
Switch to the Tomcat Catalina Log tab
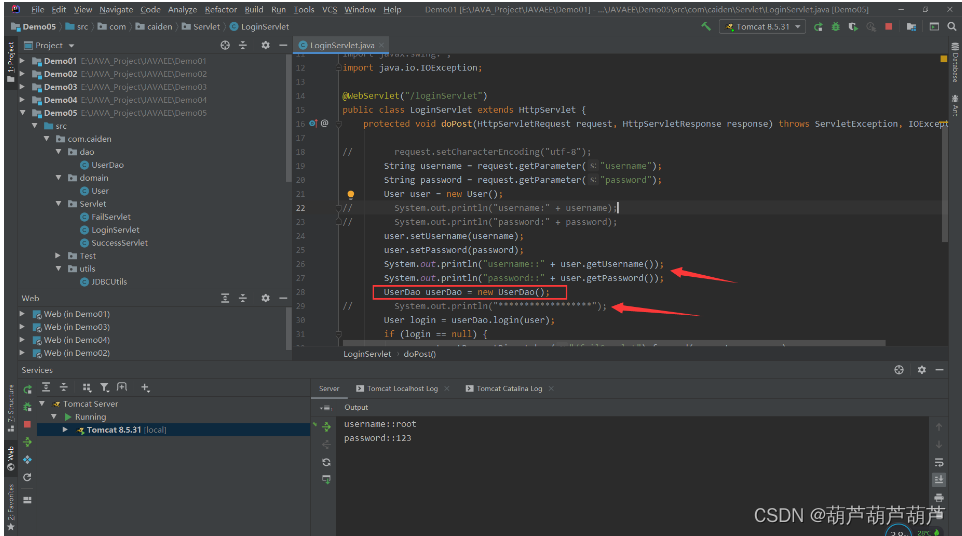pyautogui.click(x=509, y=388)
